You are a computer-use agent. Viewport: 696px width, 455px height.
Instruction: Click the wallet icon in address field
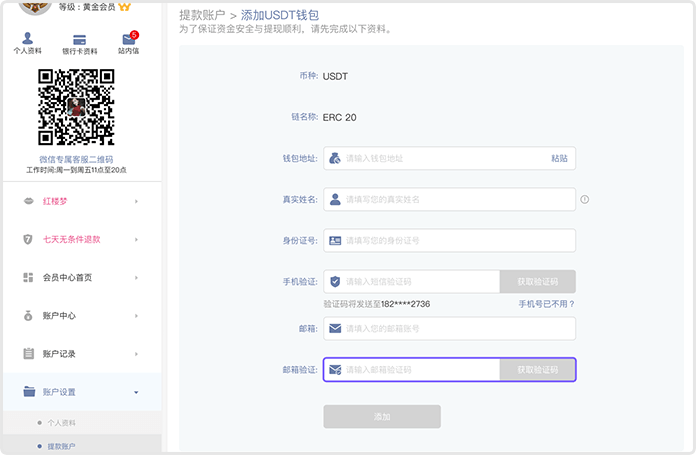335,158
